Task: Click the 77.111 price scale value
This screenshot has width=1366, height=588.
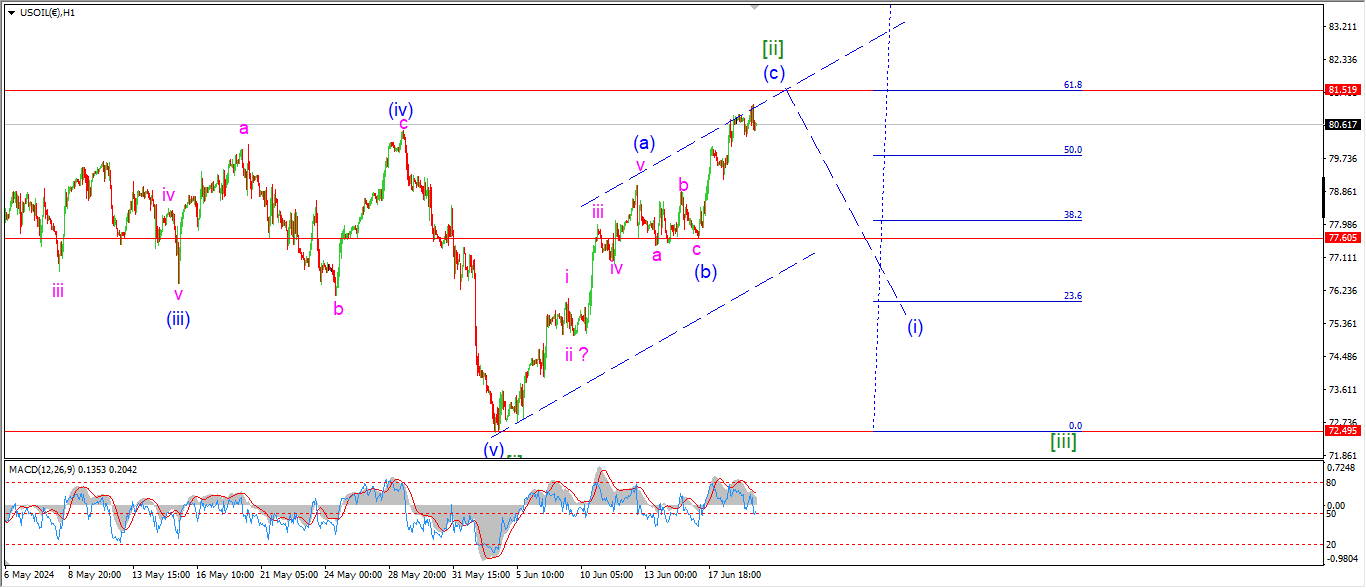Action: point(1342,257)
